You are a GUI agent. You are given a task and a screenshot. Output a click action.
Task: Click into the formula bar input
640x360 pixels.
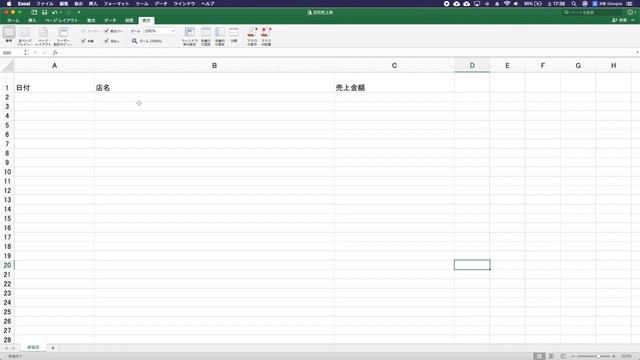(347, 53)
